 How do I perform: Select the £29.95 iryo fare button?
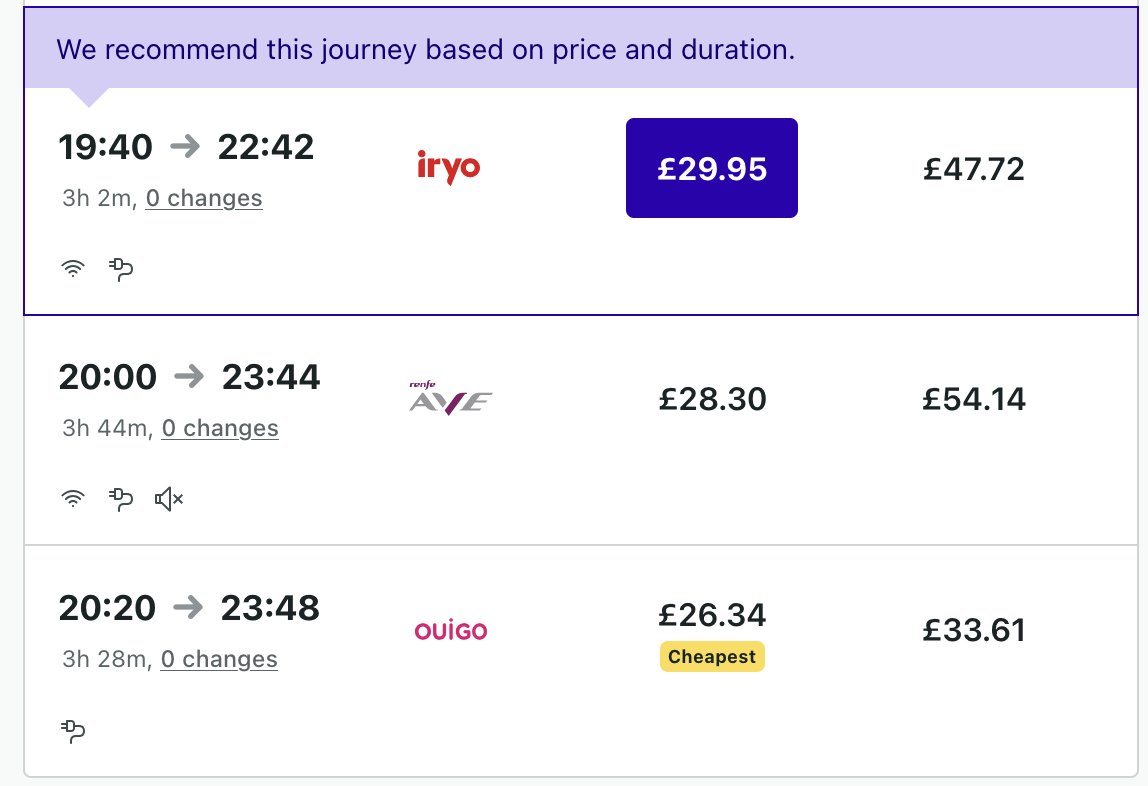click(x=712, y=168)
